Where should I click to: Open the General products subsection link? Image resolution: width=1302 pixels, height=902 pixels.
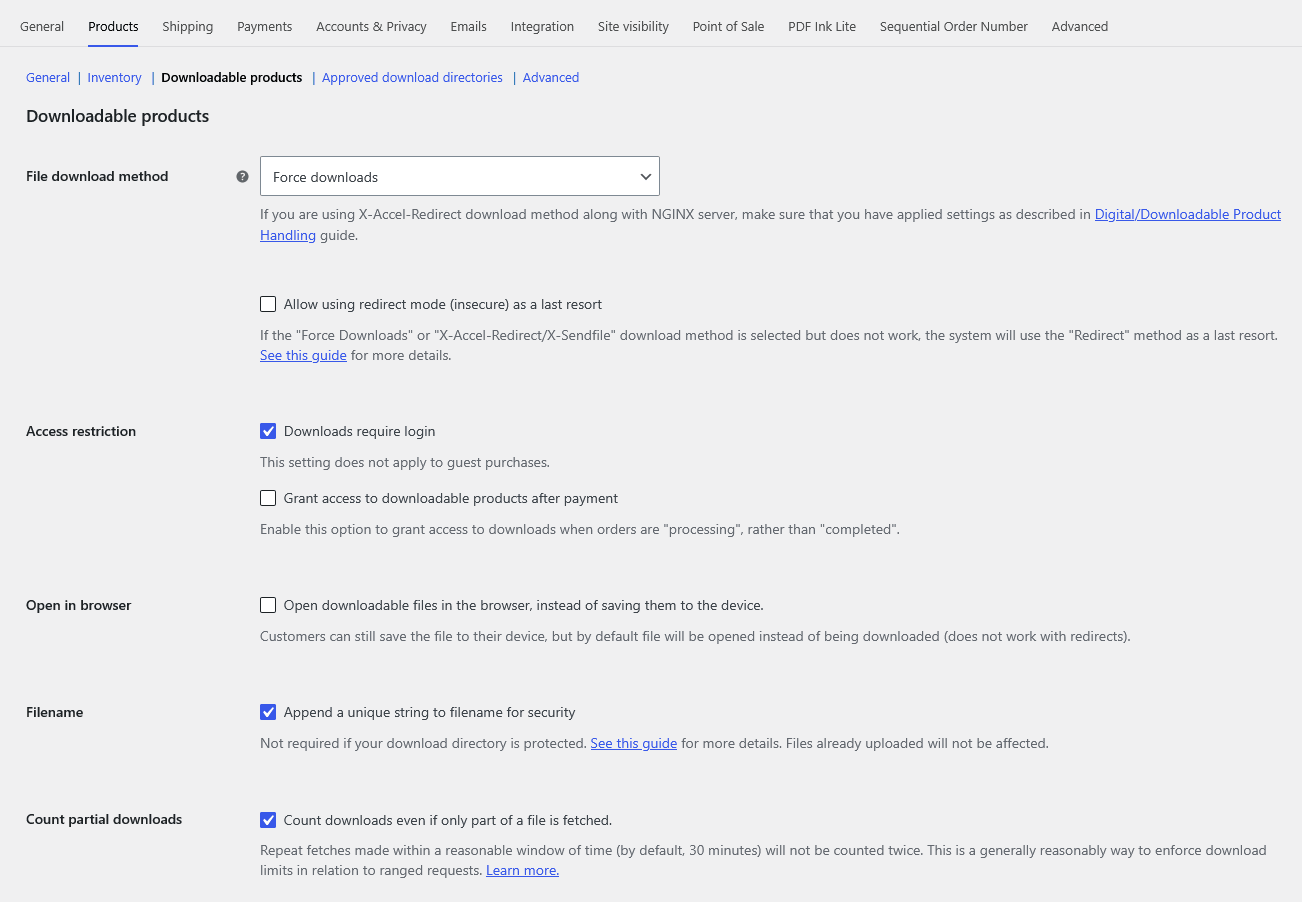[x=48, y=77]
